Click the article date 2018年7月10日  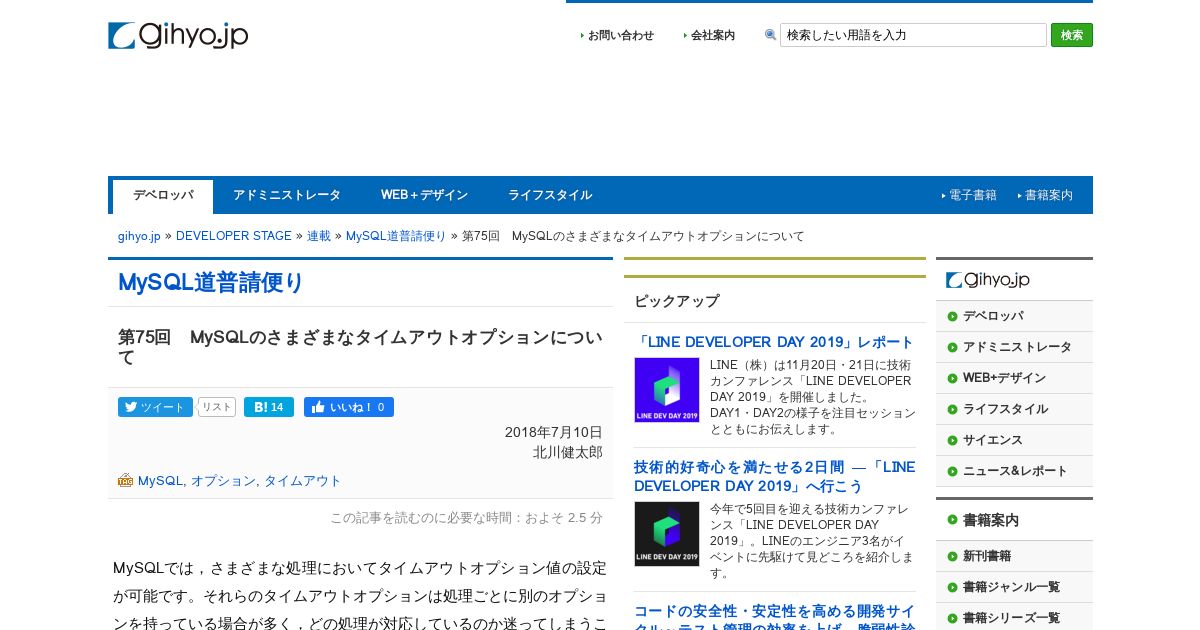(554, 432)
